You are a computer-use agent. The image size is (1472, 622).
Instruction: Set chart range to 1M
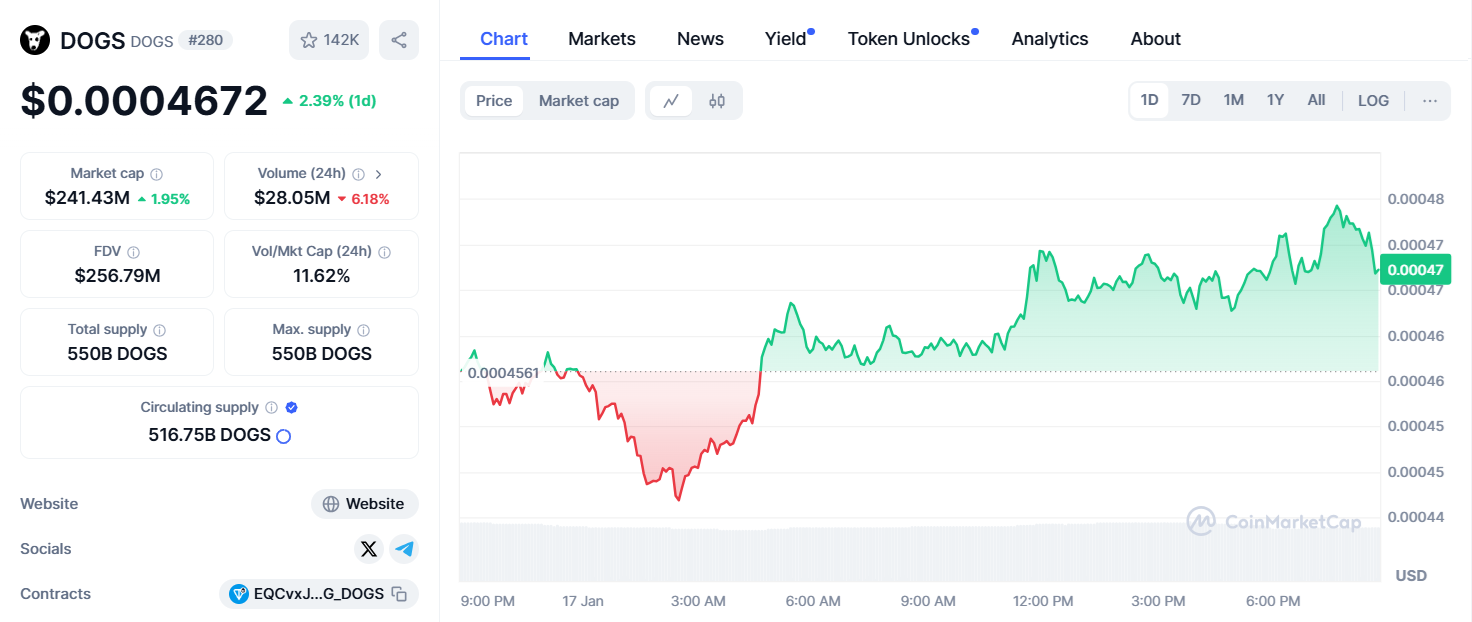[1234, 100]
